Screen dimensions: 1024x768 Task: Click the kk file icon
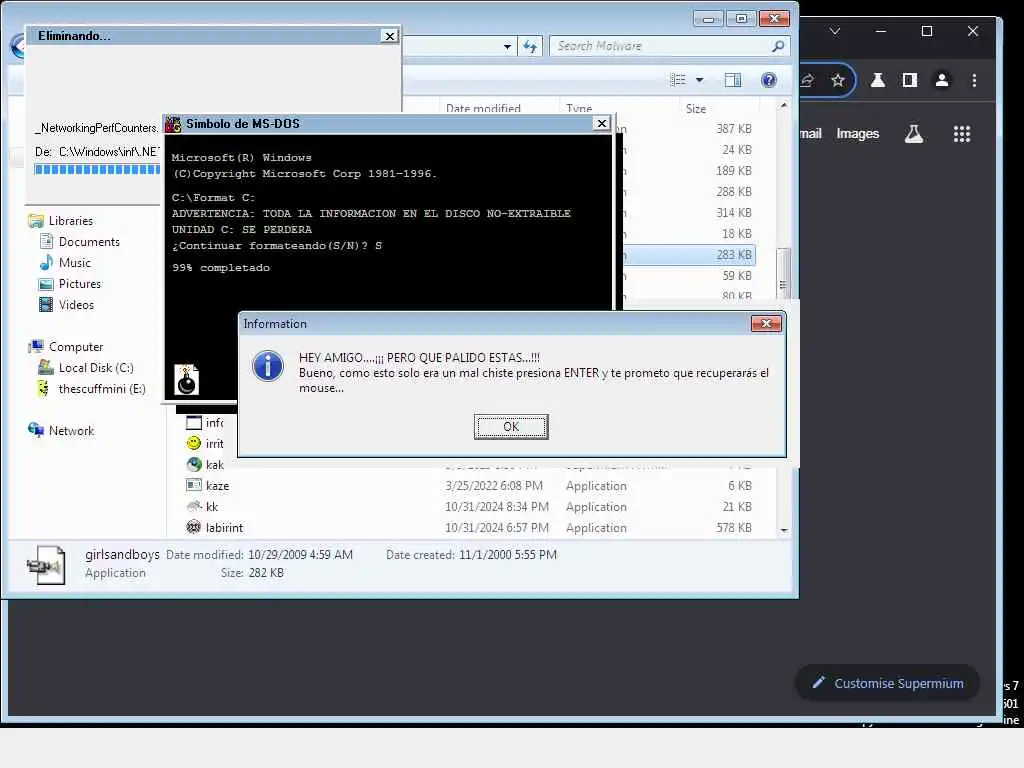tap(193, 506)
